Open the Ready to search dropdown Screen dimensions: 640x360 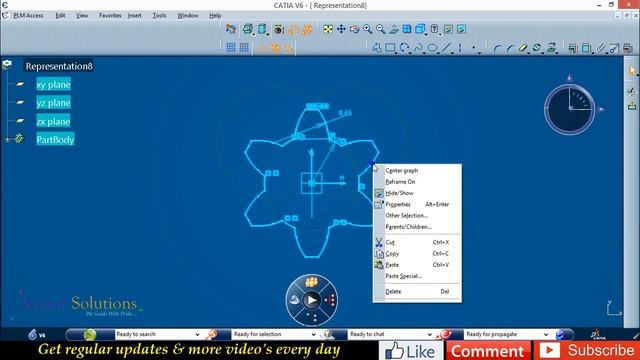(x=198, y=334)
